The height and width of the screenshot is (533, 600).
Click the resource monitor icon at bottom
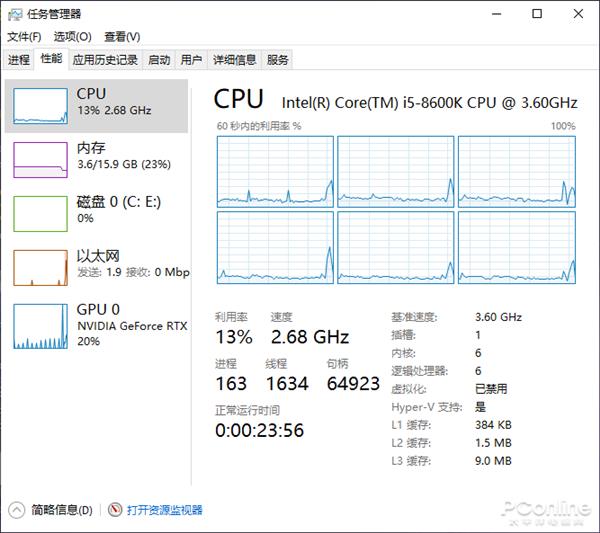(x=115, y=510)
